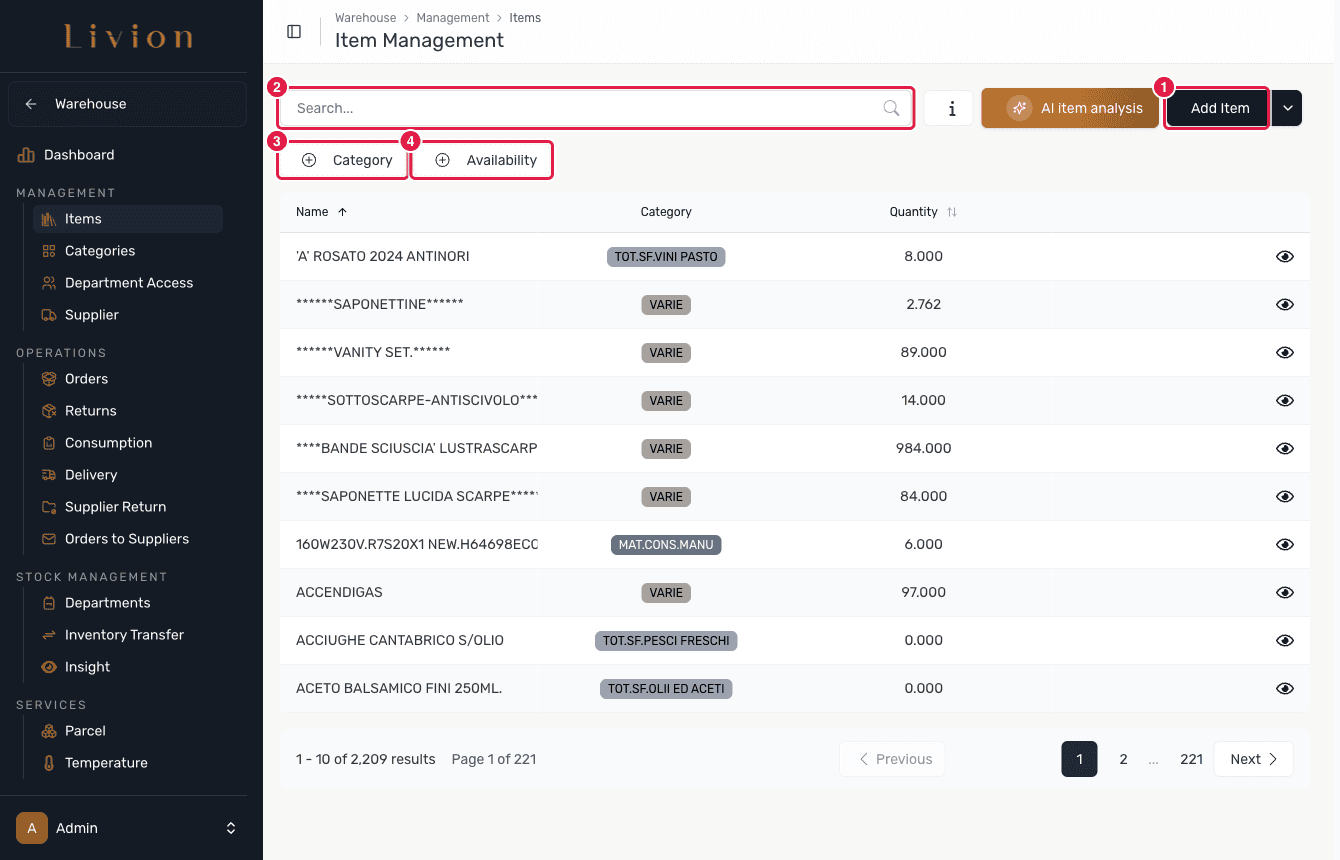
Task: Click eye icon for BANDE SCIUSCIA' row
Action: [x=1285, y=449]
